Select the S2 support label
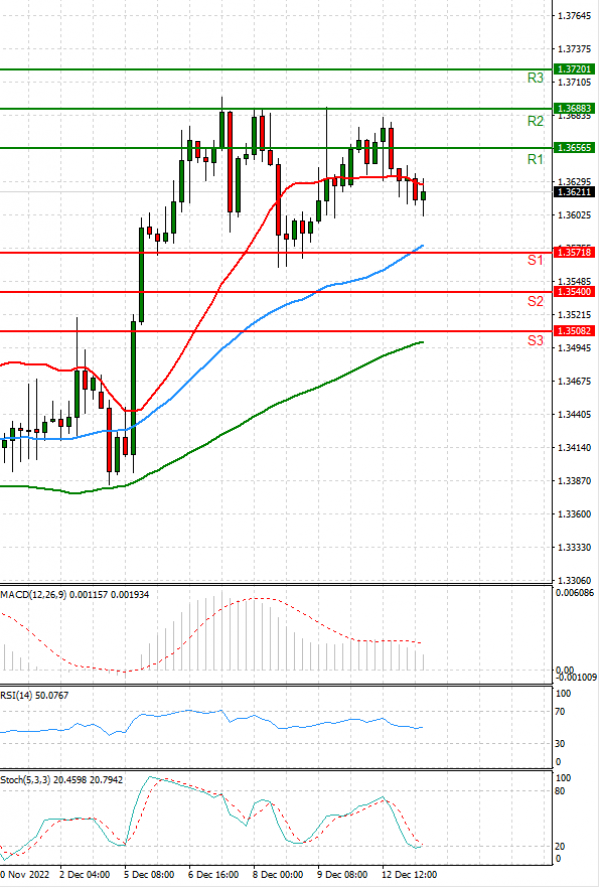The height and width of the screenshot is (888, 600). (x=535, y=301)
